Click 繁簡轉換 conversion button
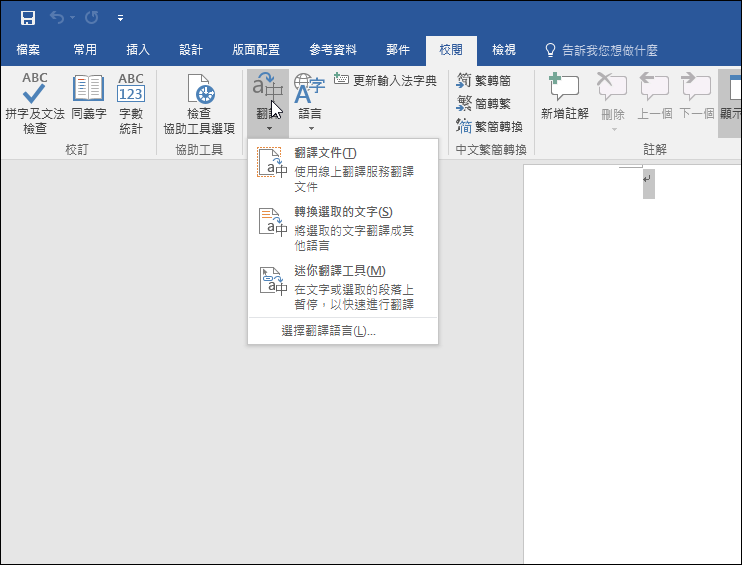Image resolution: width=742 pixels, height=565 pixels. pos(489,126)
